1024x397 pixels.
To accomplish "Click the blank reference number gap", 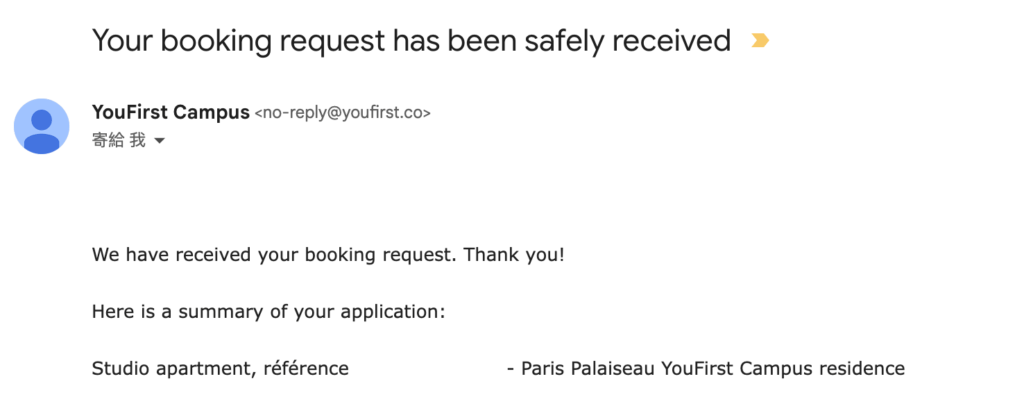I will [428, 369].
